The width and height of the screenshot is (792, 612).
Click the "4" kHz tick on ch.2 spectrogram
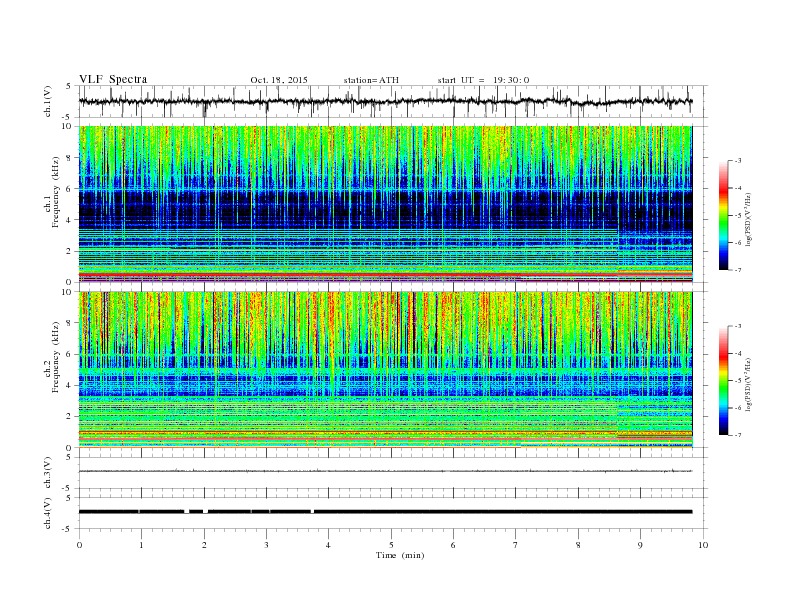(x=70, y=385)
